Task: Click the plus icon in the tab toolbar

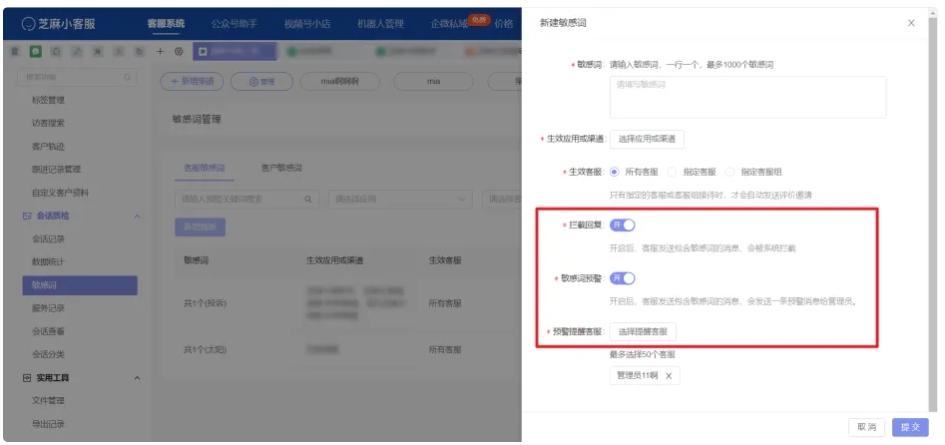Action: [x=161, y=50]
